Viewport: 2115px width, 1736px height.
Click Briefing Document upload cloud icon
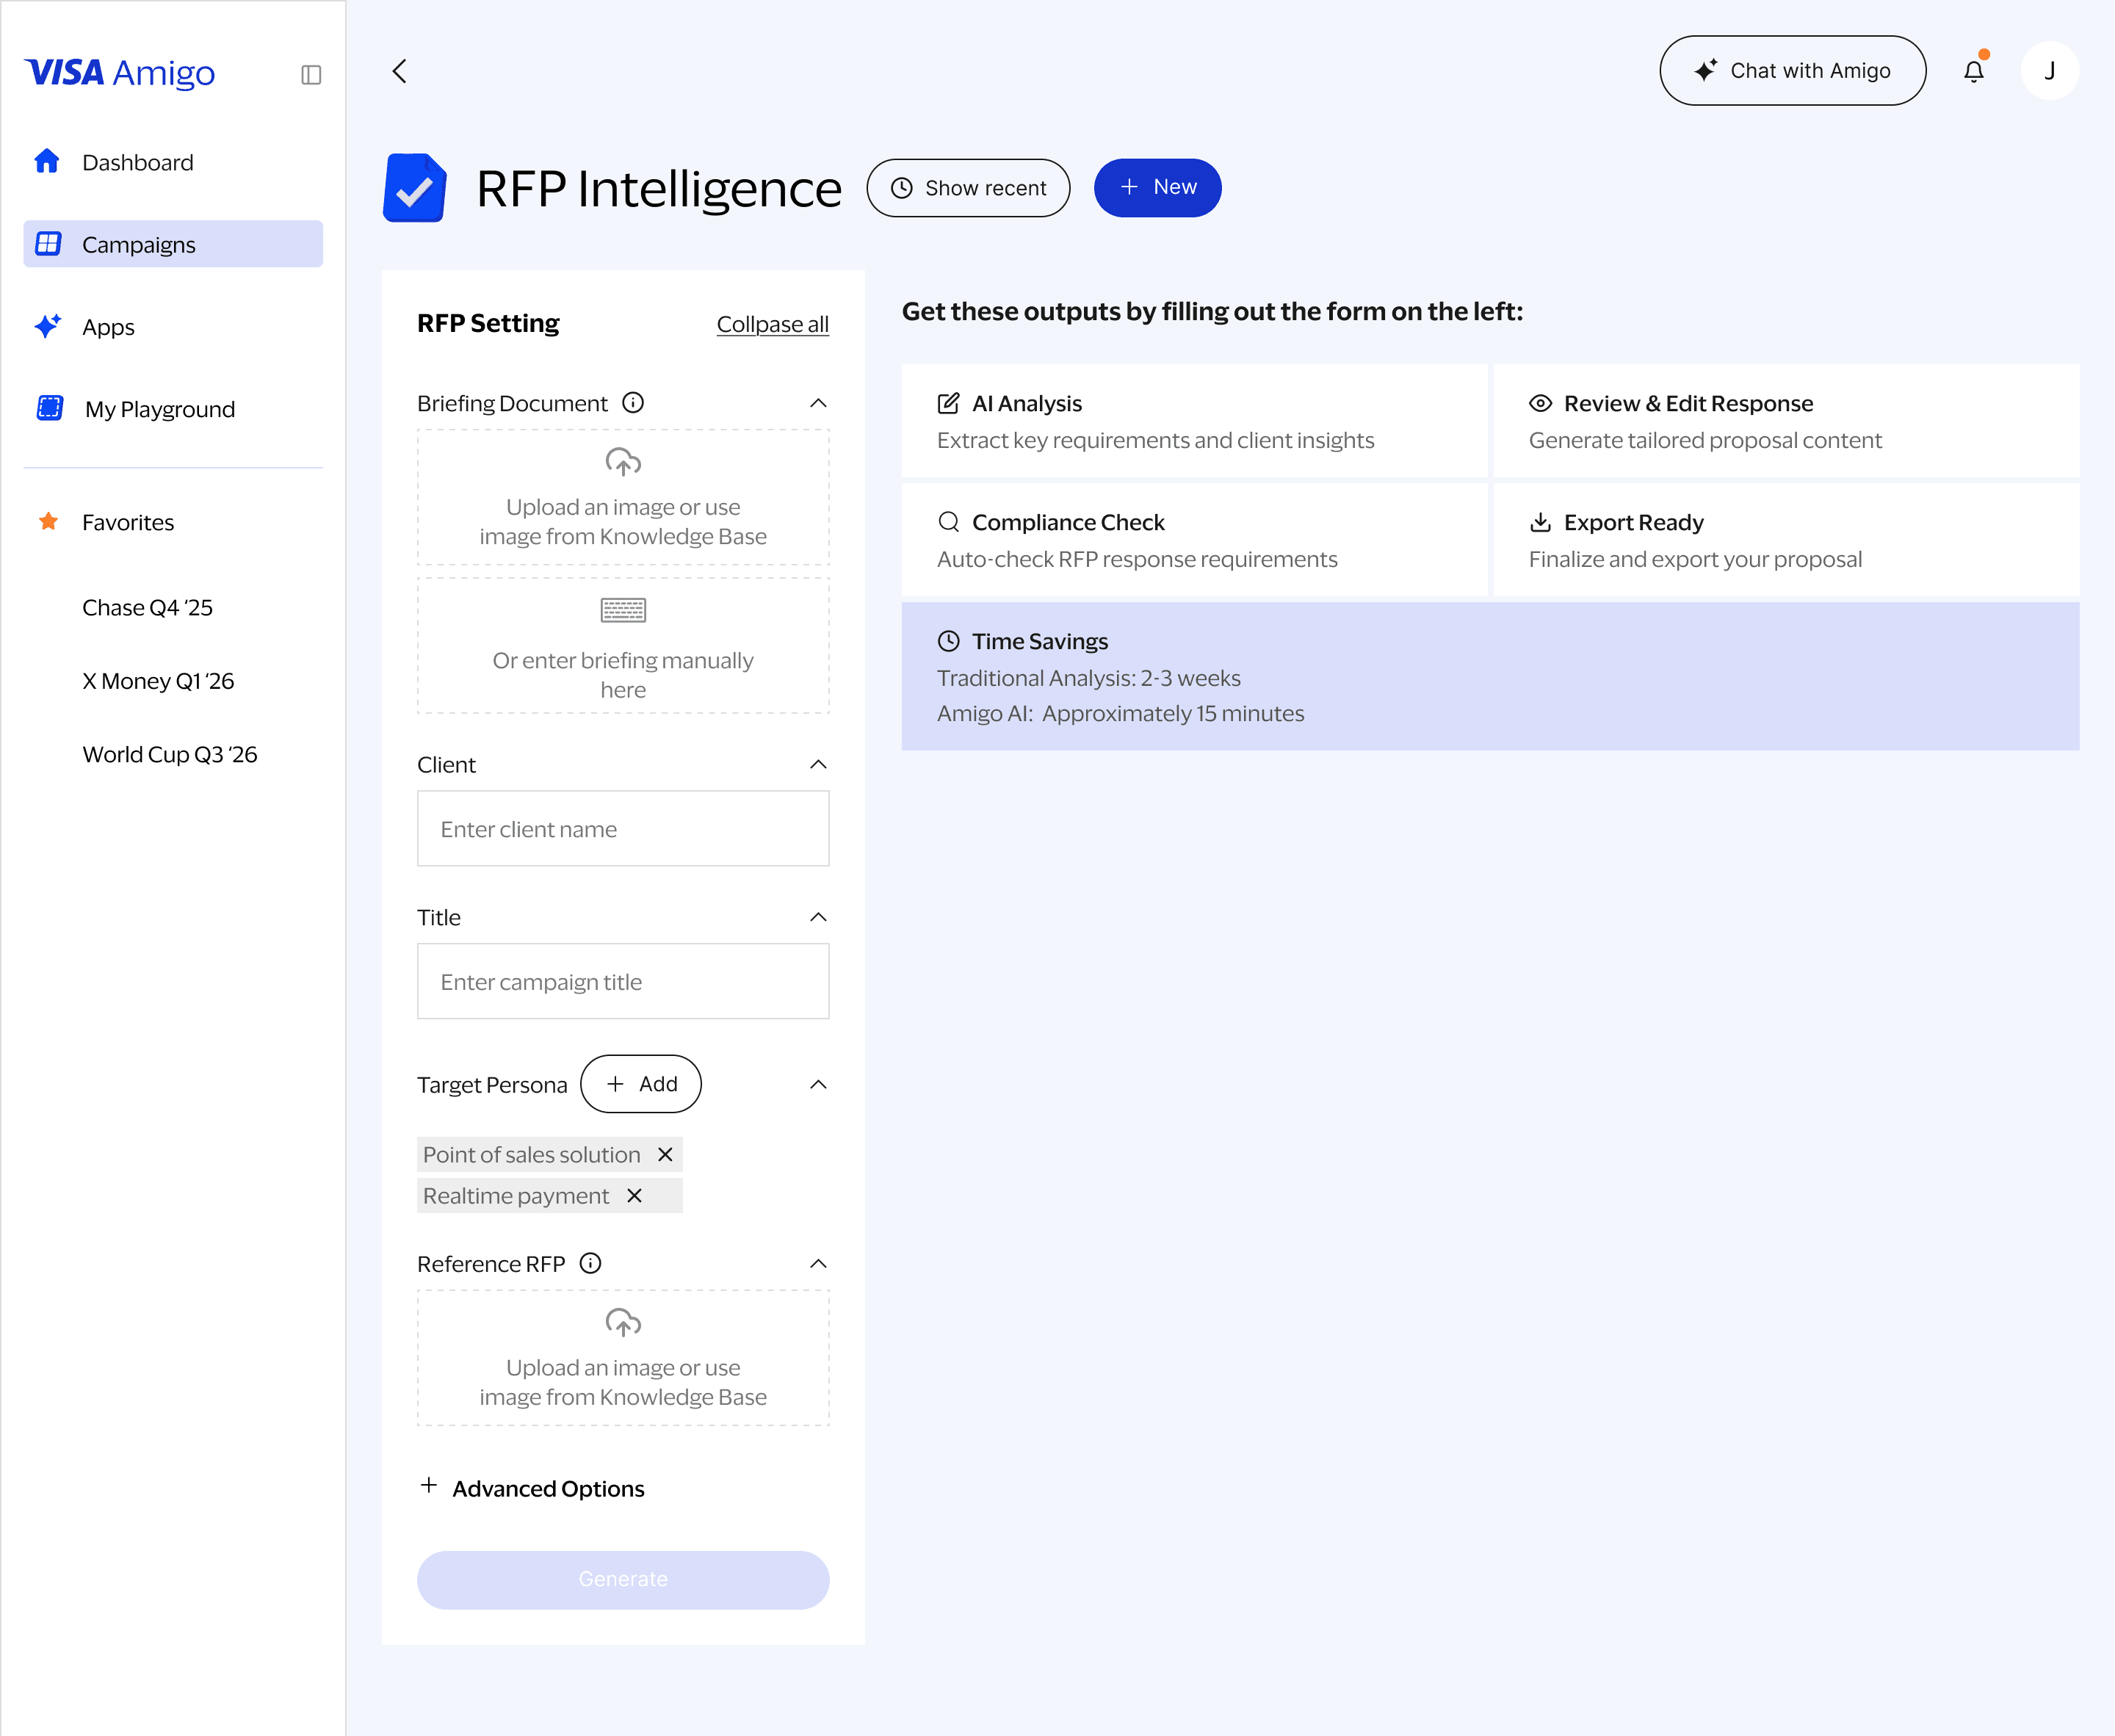click(623, 462)
